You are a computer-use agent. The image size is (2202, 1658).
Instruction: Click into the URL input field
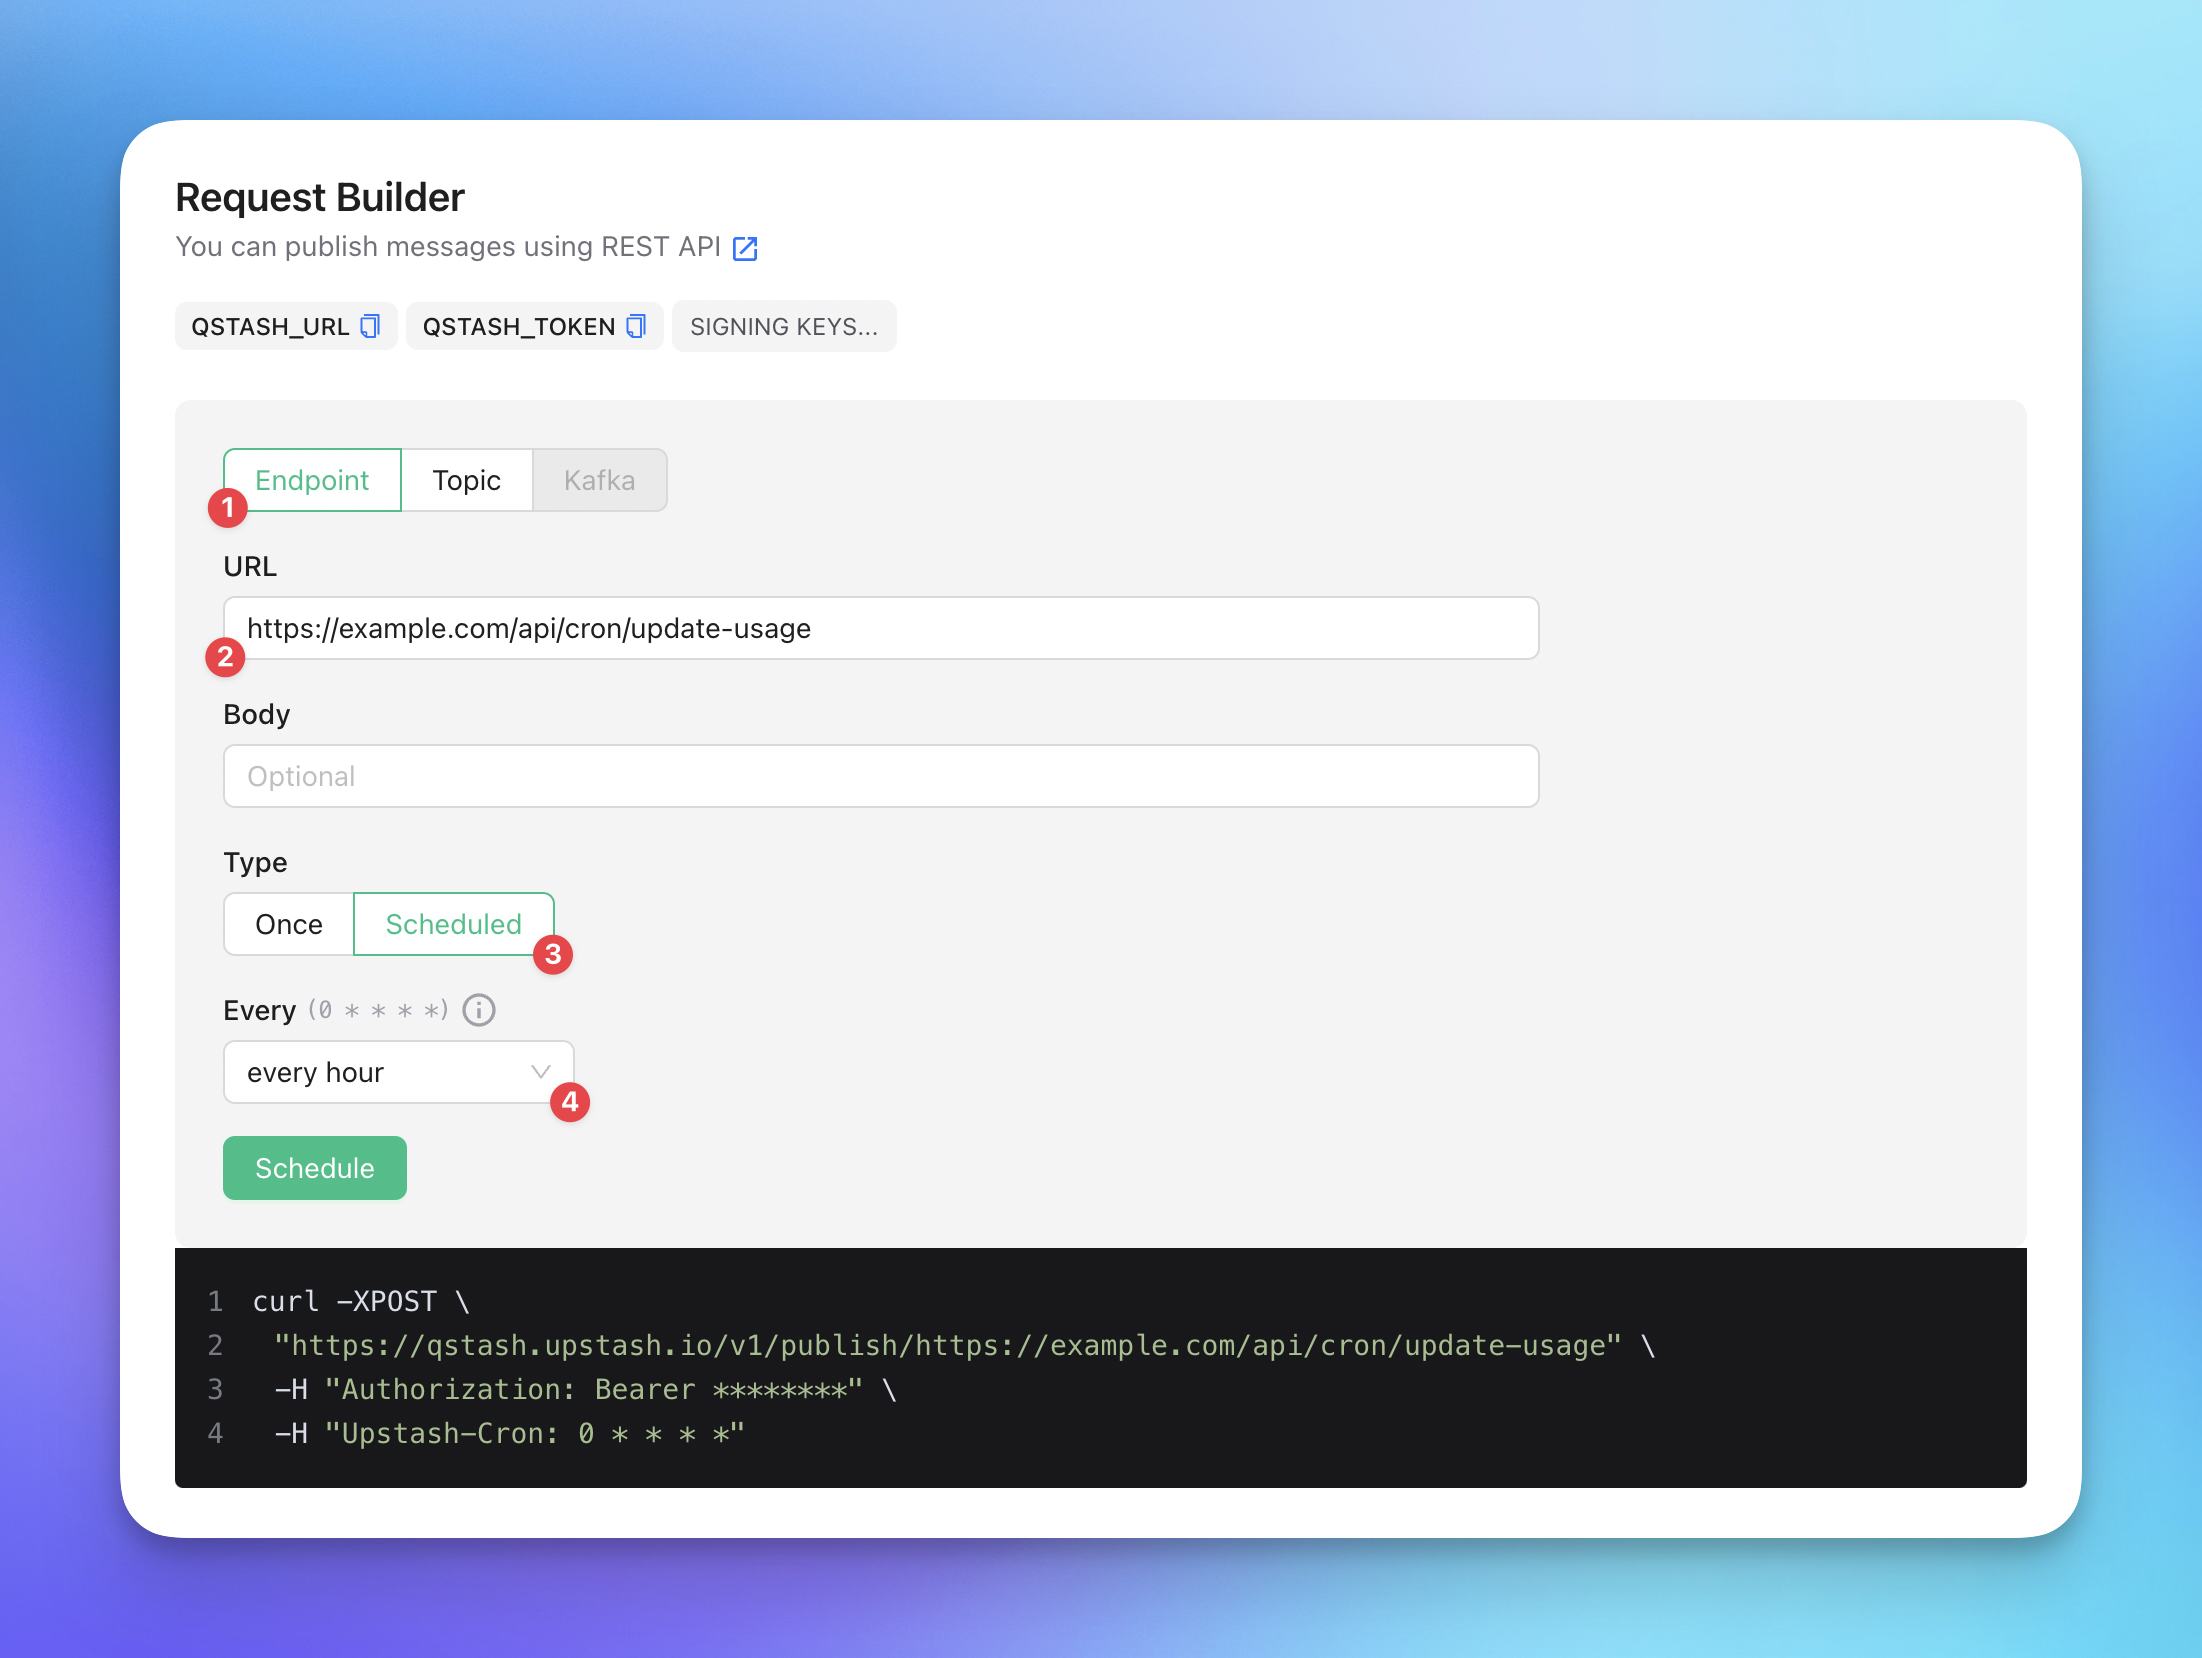click(x=880, y=628)
